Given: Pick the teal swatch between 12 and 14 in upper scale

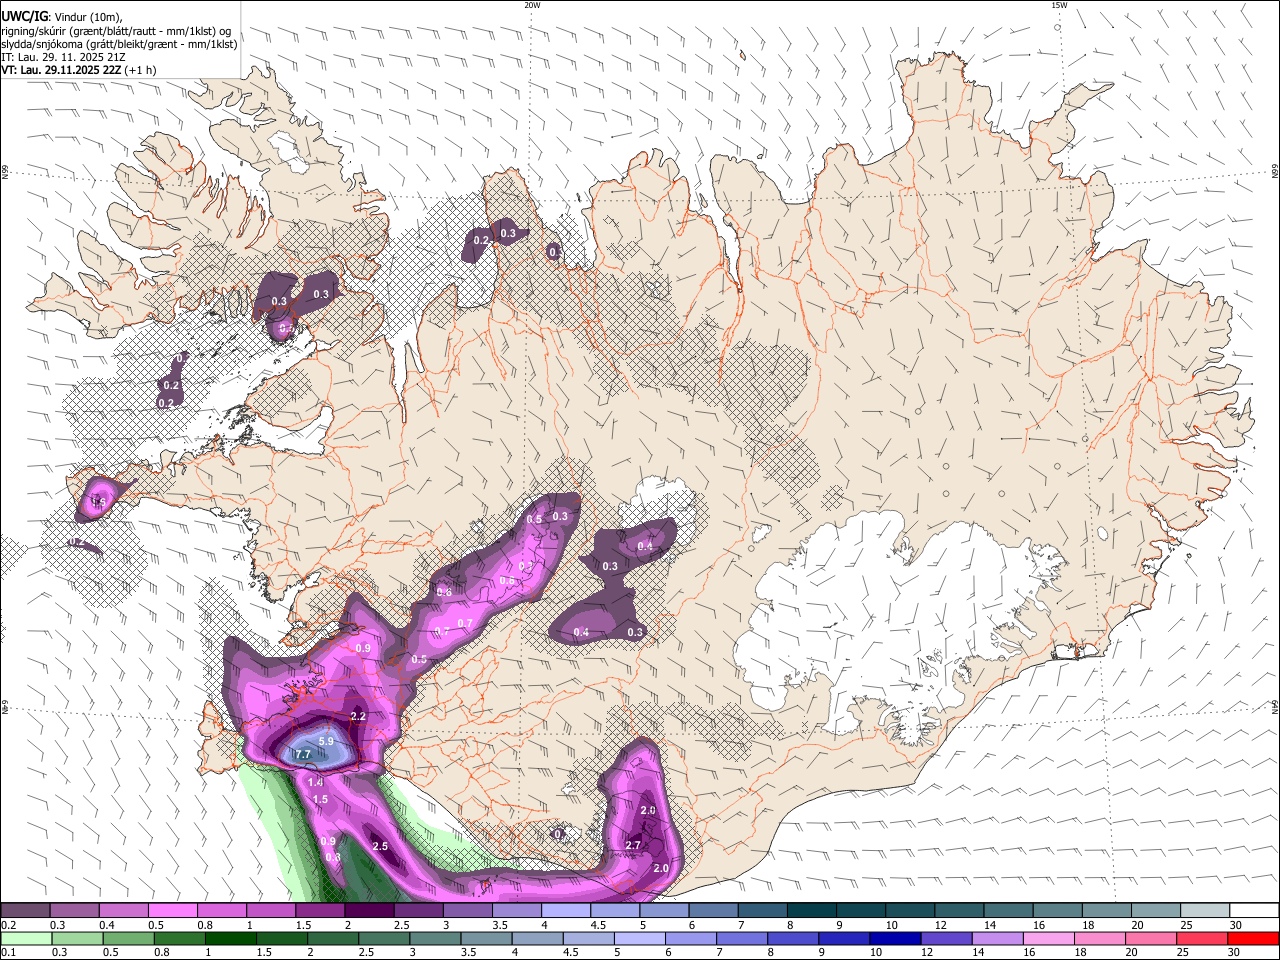Looking at the screenshot, I should pyautogui.click(x=960, y=911).
